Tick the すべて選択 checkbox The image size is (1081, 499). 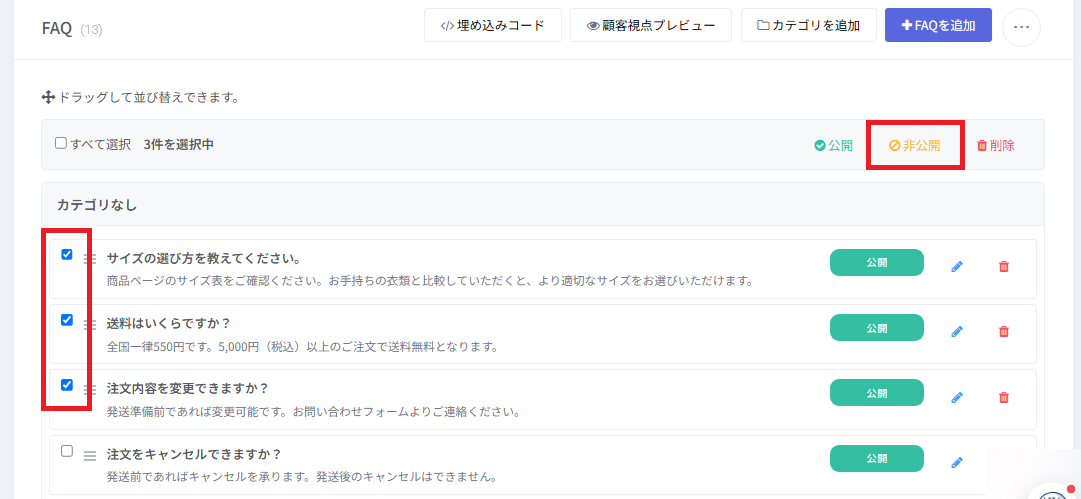point(61,144)
